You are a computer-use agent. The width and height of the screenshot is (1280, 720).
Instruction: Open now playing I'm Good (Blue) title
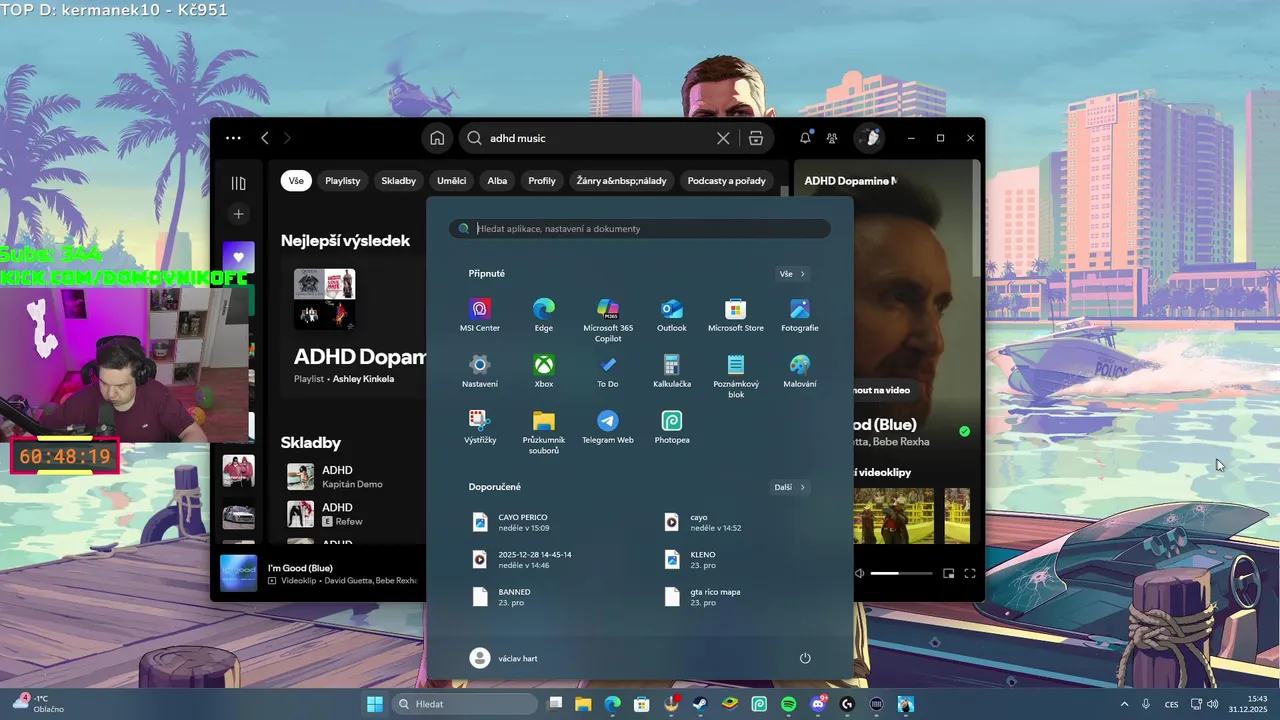[x=300, y=568]
